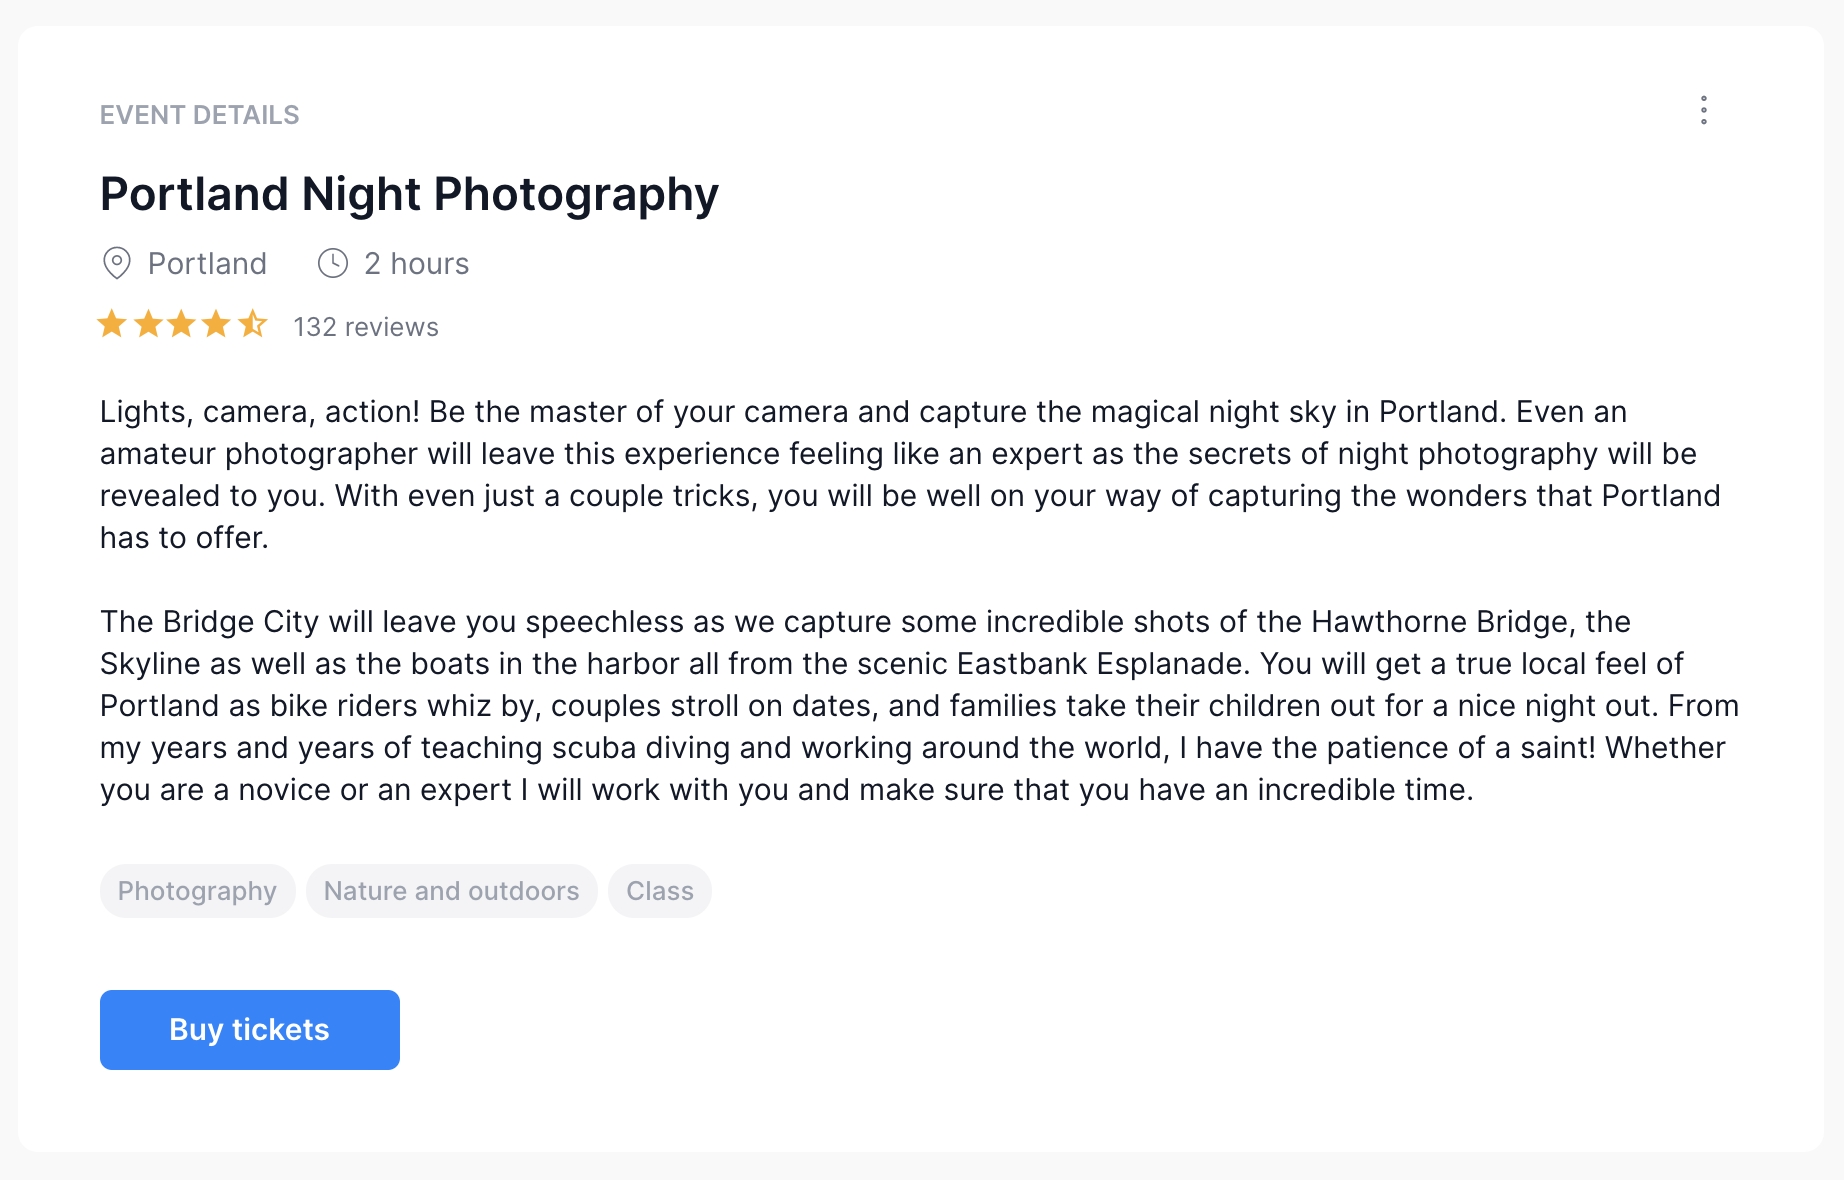Viewport: 1844px width, 1180px height.
Task: Click the Portland Night Photography title
Action: pyautogui.click(x=409, y=194)
